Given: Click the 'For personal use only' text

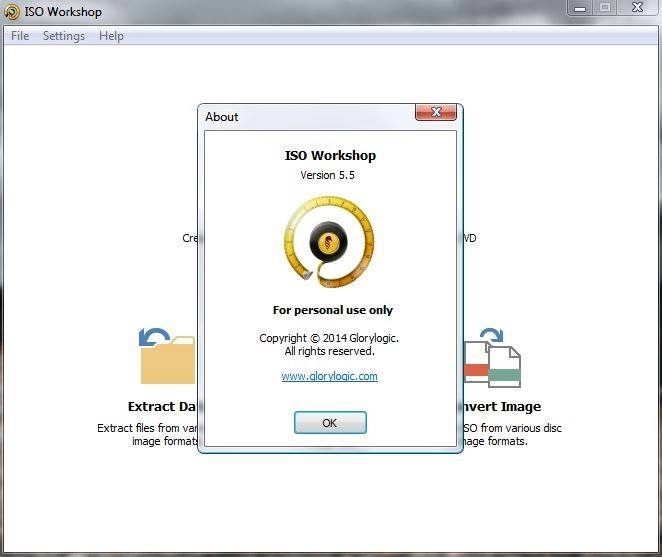Looking at the screenshot, I should click(x=333, y=310).
